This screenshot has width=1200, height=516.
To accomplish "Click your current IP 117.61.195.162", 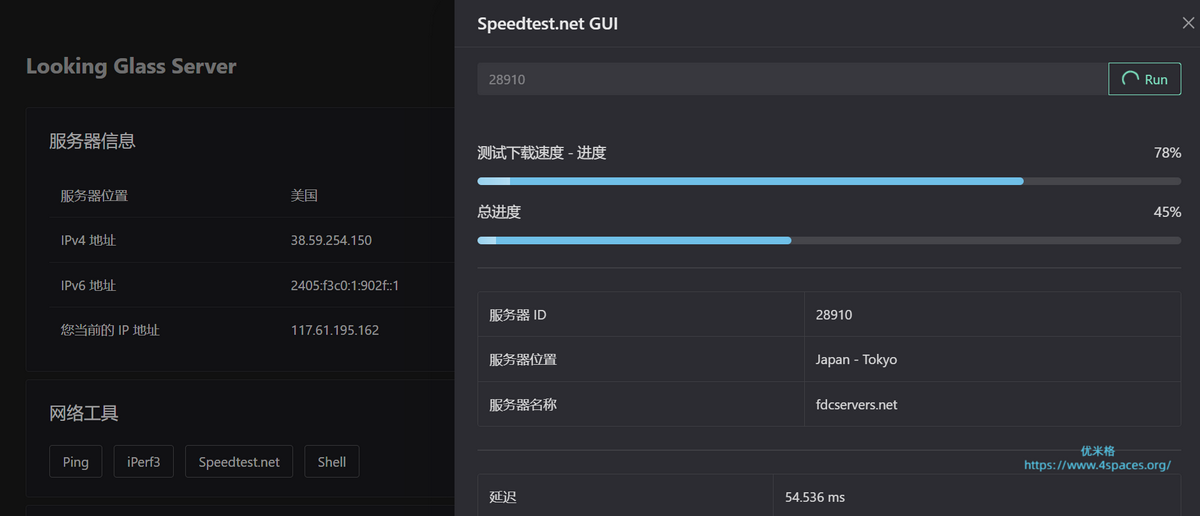I will coord(335,330).
